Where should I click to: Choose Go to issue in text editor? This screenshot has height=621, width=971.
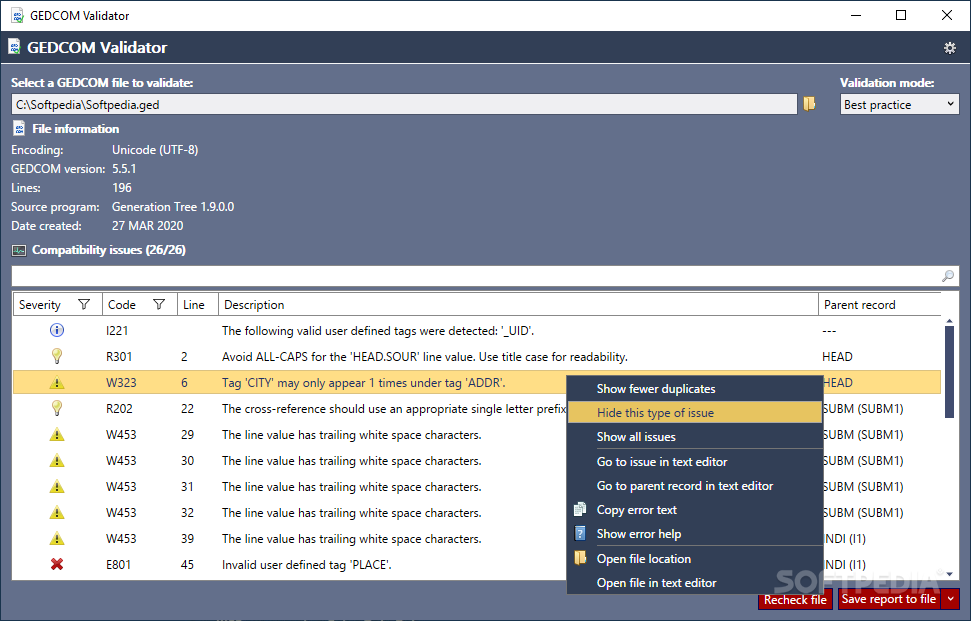coord(695,462)
